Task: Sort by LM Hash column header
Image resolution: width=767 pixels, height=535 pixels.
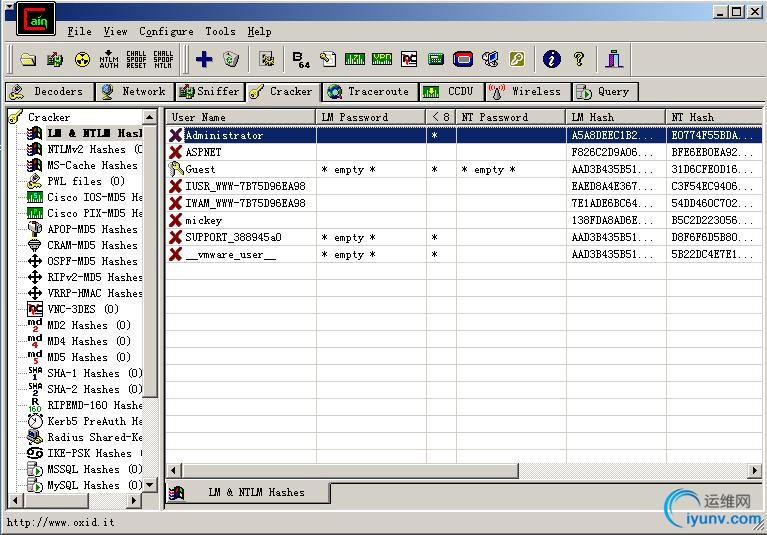Action: point(616,117)
